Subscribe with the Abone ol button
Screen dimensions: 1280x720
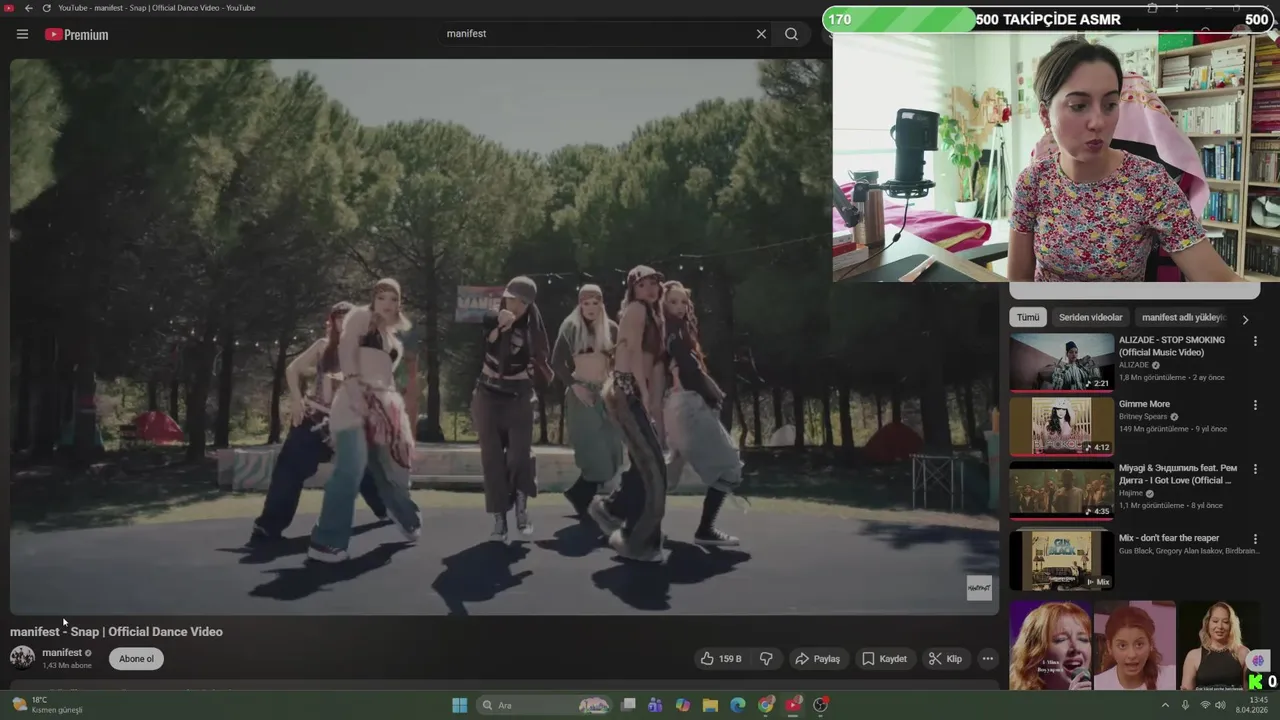coord(137,659)
